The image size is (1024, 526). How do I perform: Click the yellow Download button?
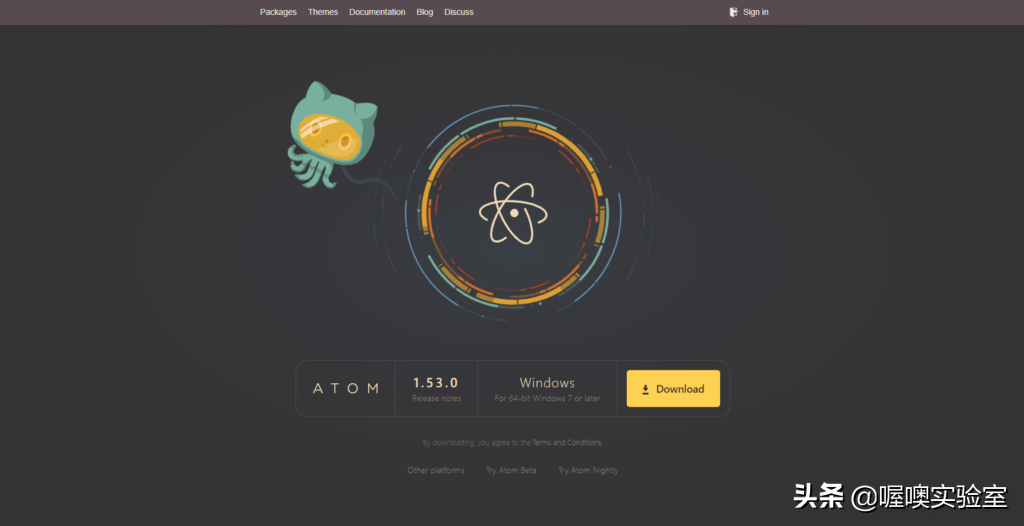[x=673, y=389]
